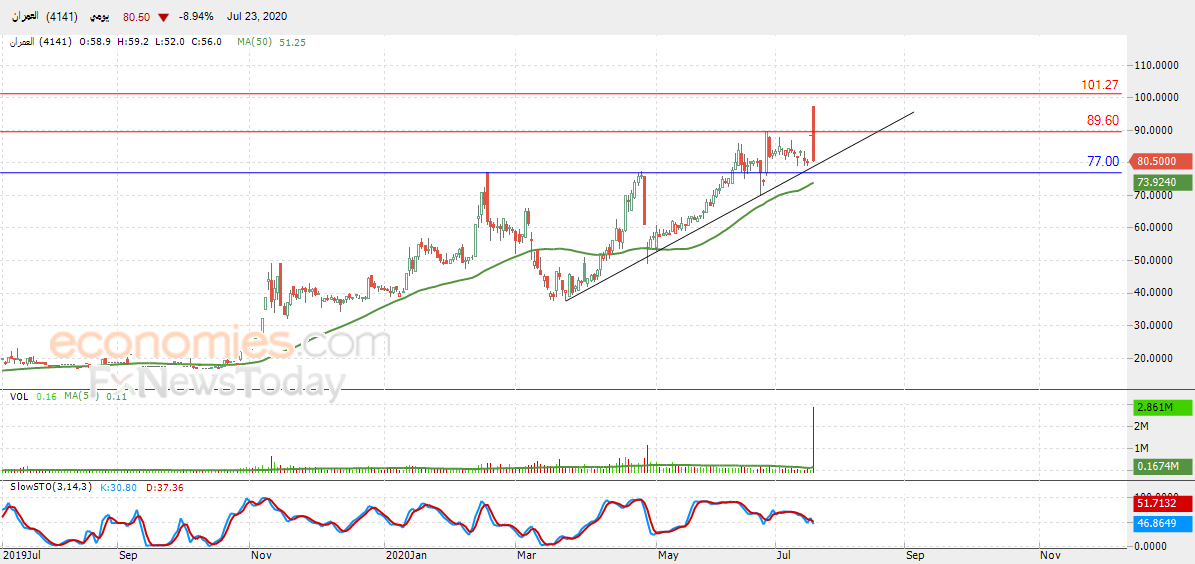This screenshot has width=1195, height=564.
Task: Click the tall red candle near 100
Action: pyautogui.click(x=814, y=133)
